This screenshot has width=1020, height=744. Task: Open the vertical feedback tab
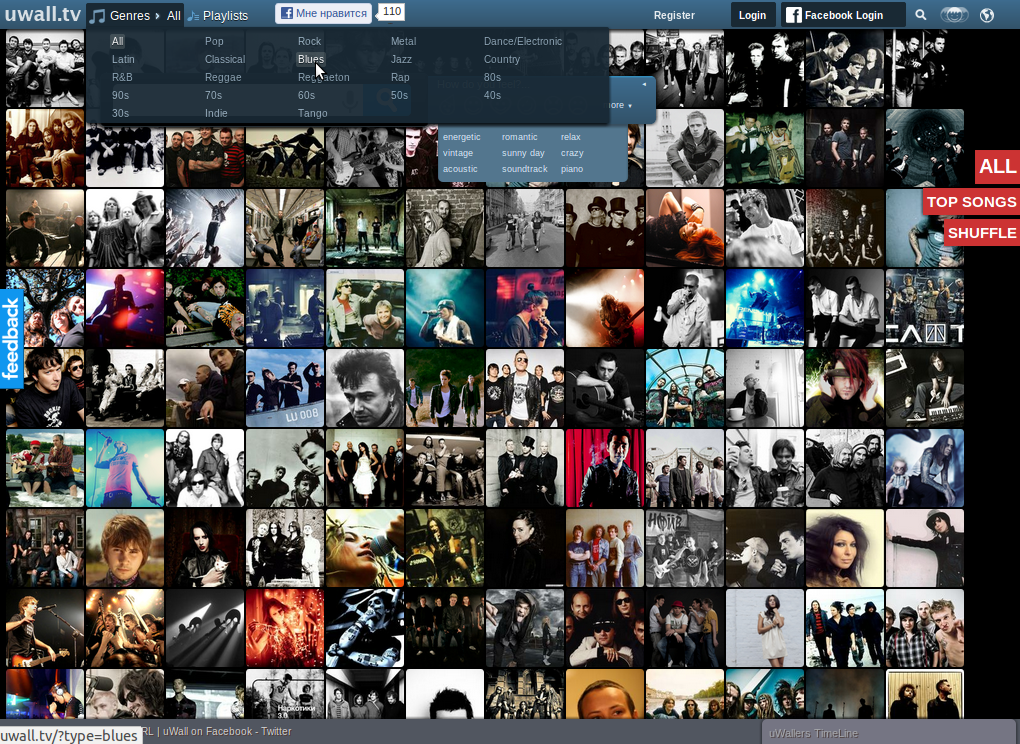[x=12, y=337]
